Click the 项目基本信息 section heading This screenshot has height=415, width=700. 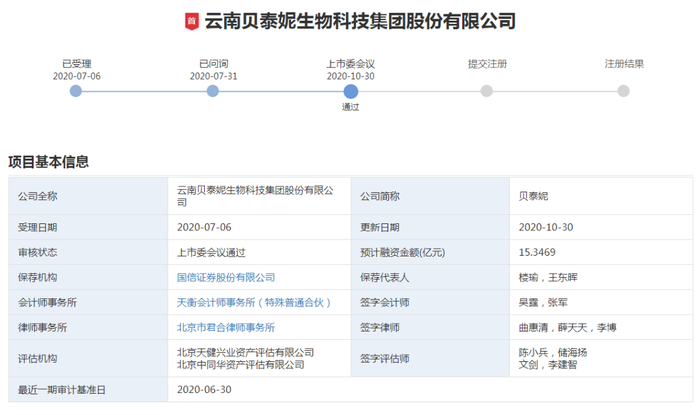49,162
